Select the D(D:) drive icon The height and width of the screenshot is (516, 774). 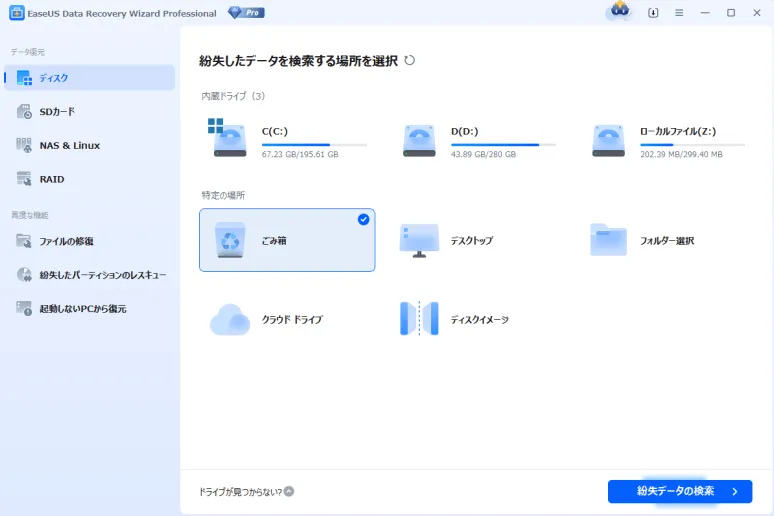point(419,139)
